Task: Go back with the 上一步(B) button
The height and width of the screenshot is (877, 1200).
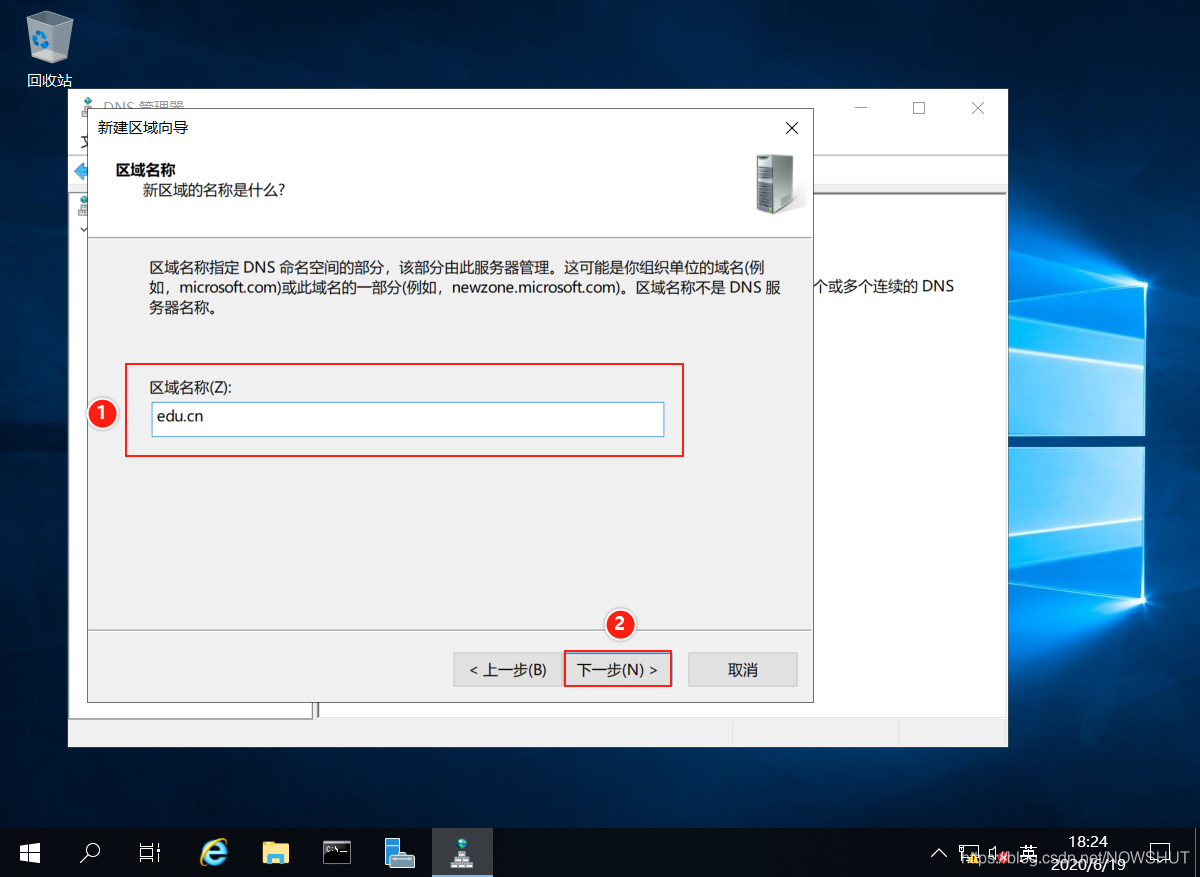Action: [507, 670]
